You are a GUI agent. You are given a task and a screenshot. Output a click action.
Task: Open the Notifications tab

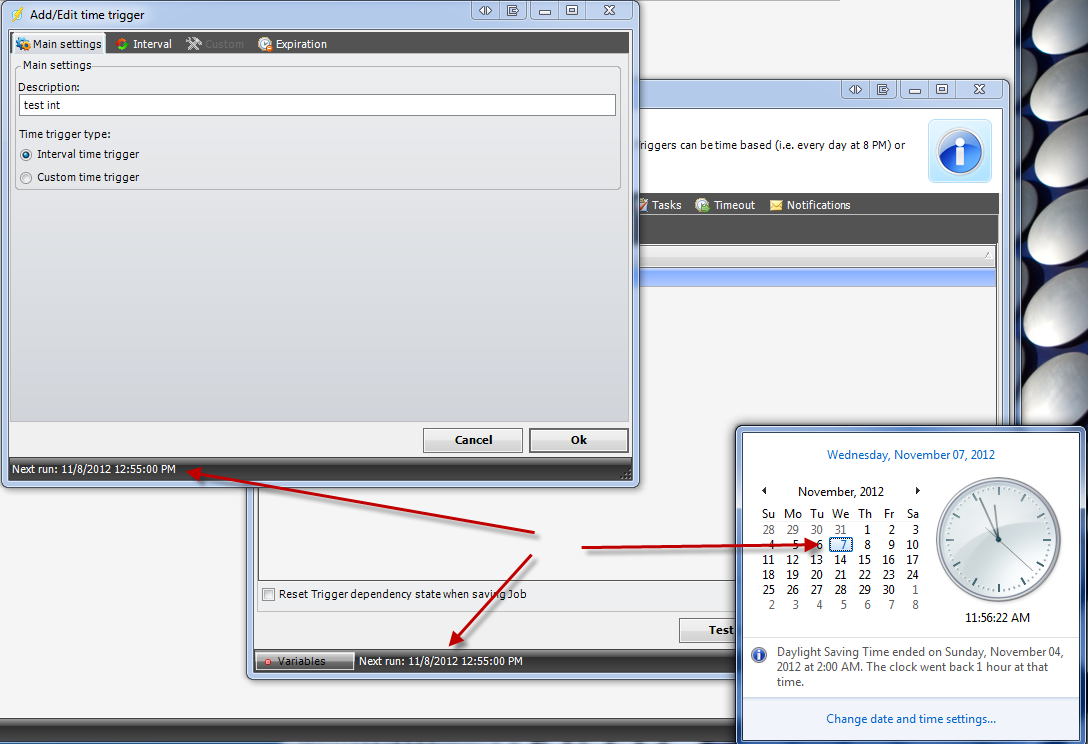810,205
